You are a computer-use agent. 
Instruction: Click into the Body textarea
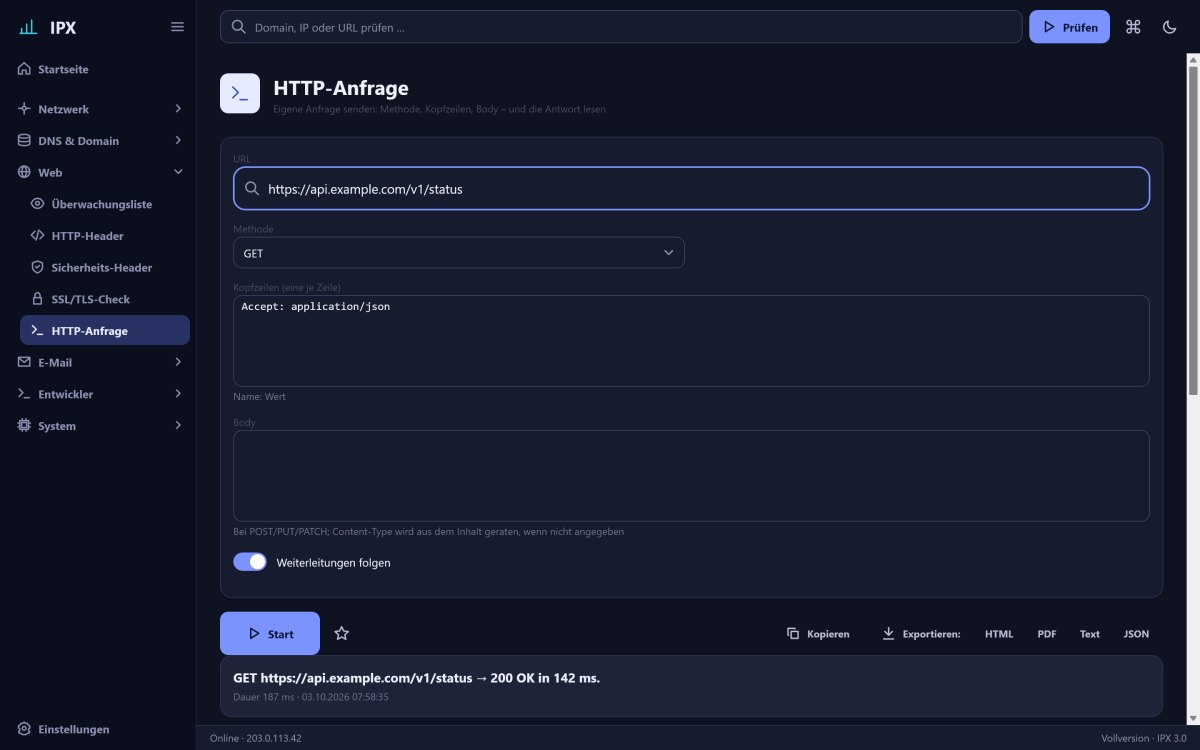pos(691,476)
